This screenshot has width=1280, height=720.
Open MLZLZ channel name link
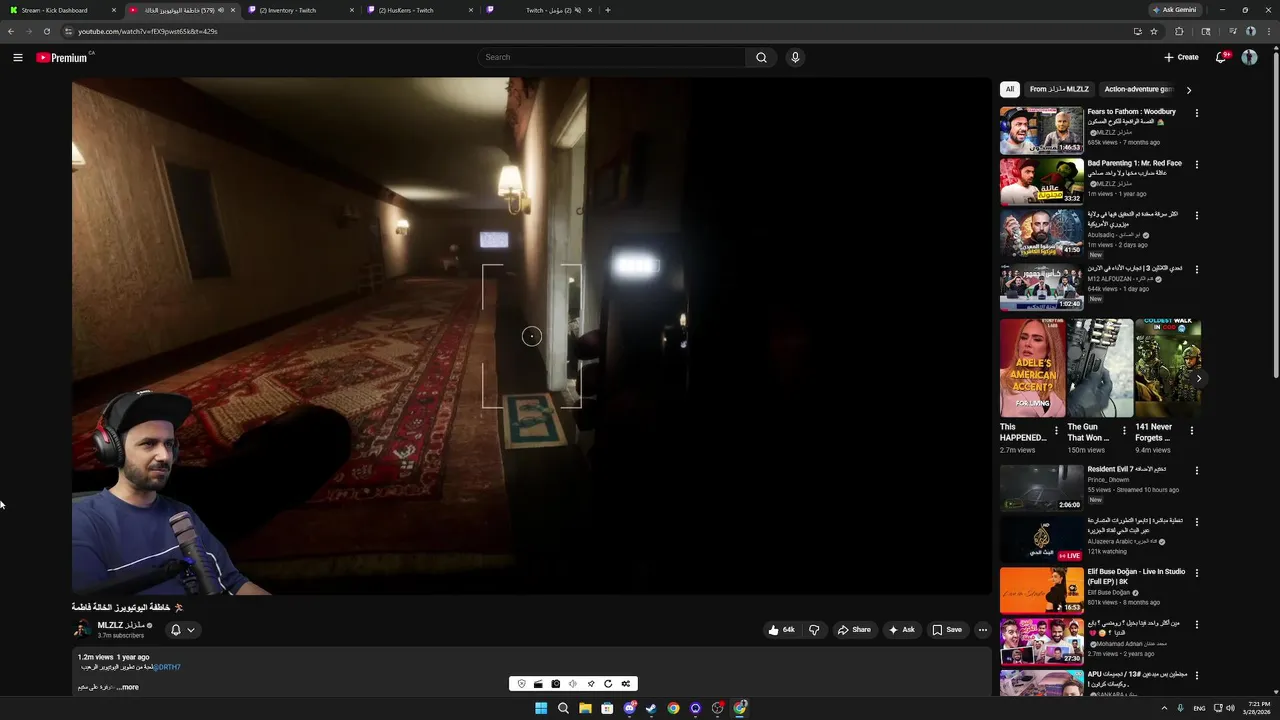[121, 625]
